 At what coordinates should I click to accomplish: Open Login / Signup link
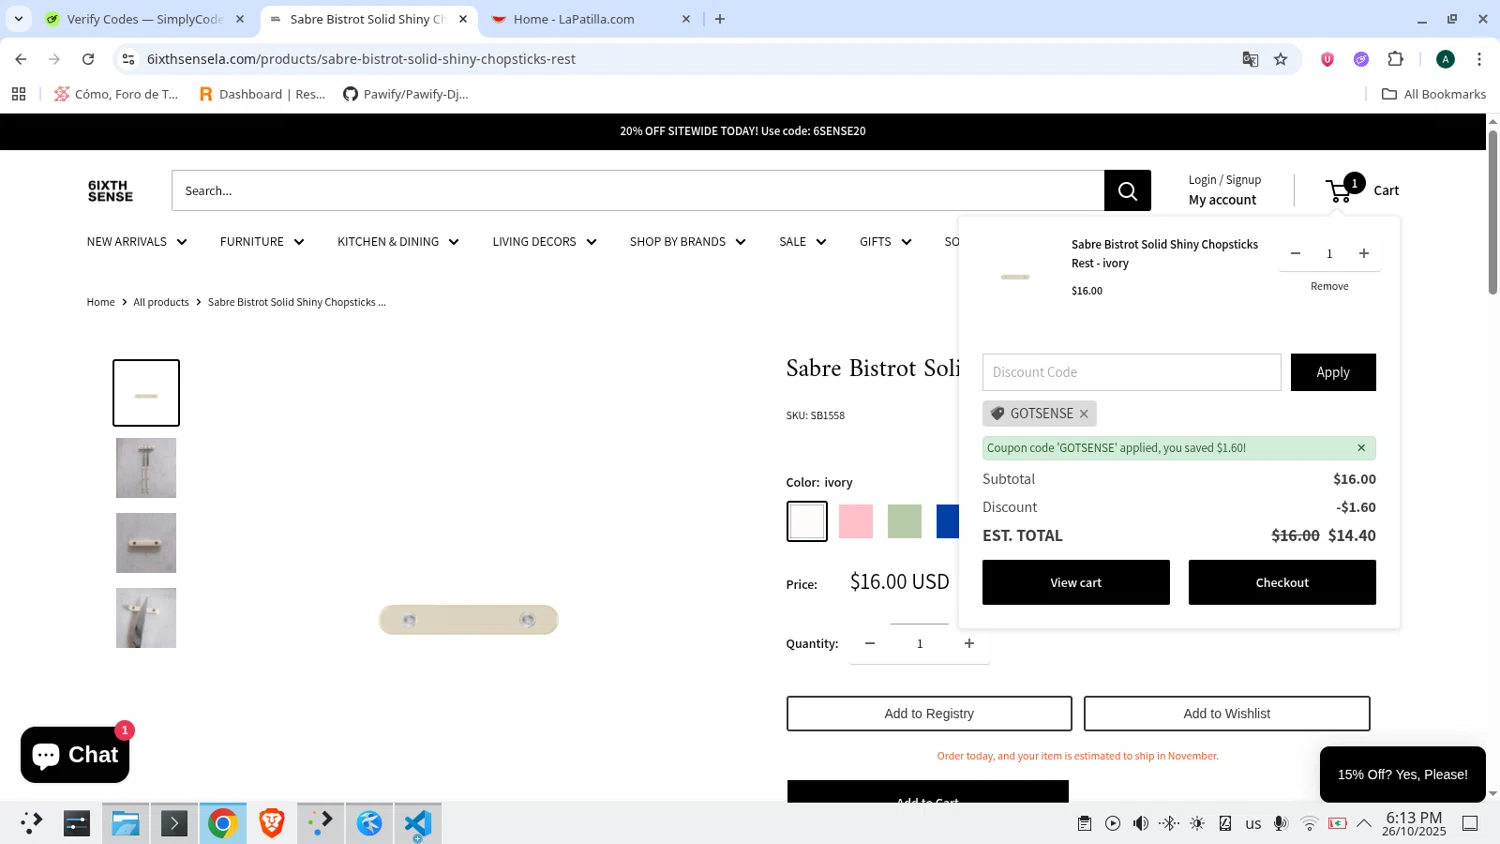pos(1224,180)
